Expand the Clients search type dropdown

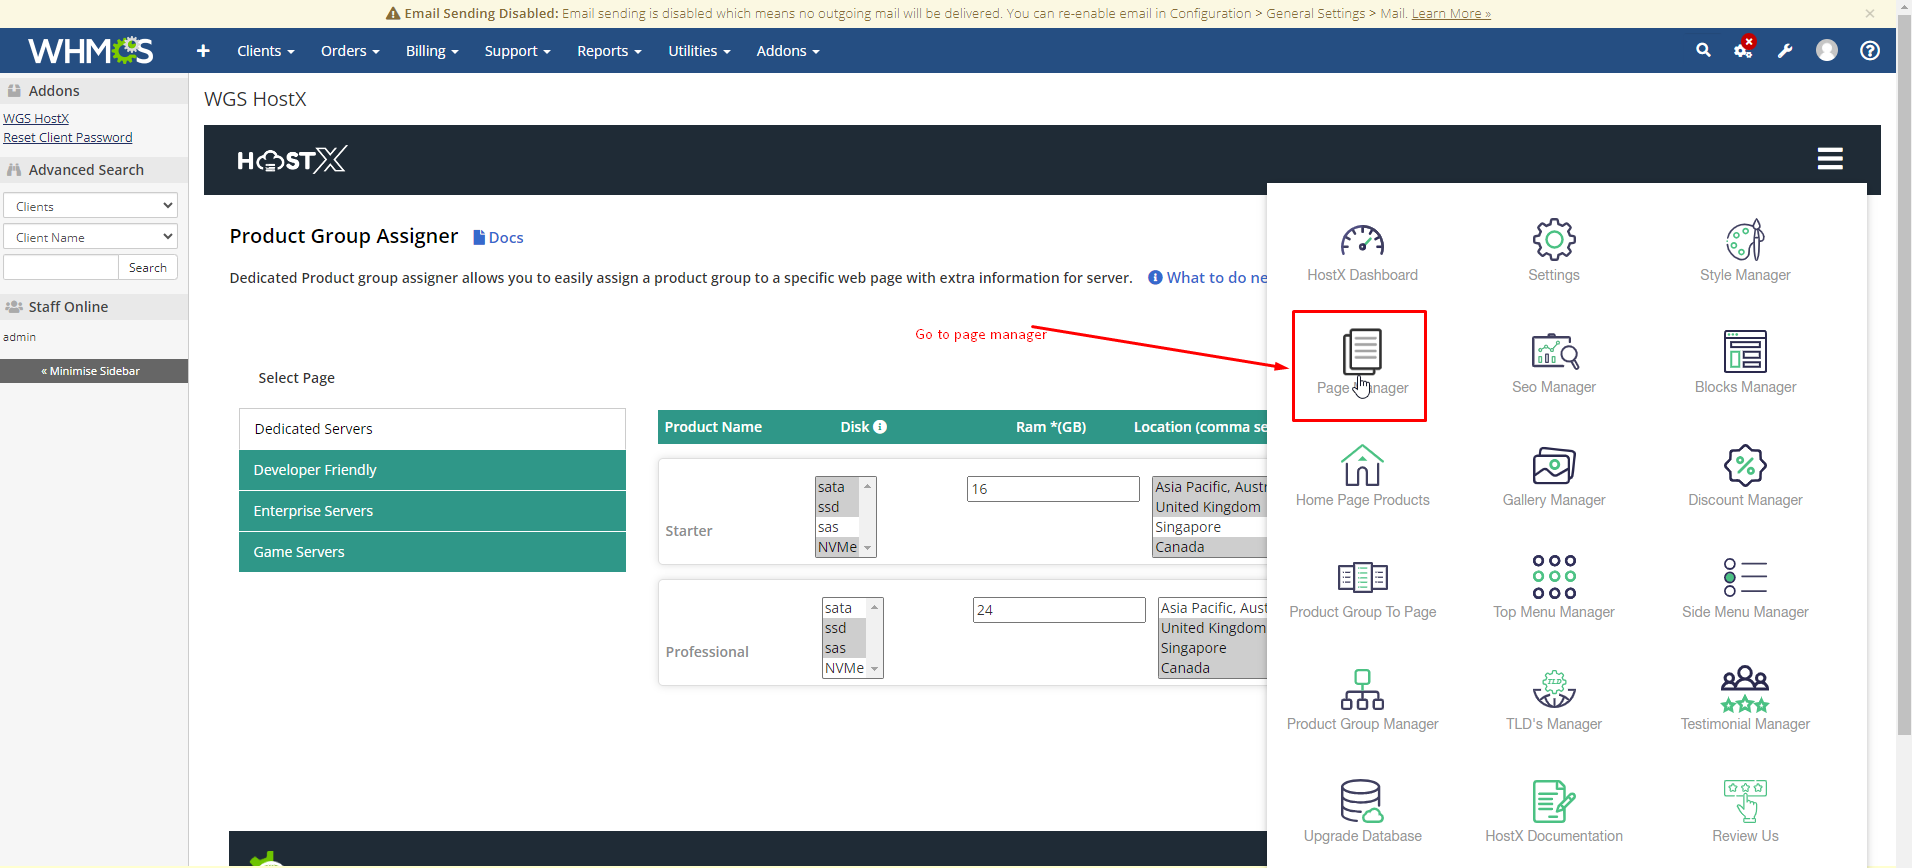click(x=90, y=206)
